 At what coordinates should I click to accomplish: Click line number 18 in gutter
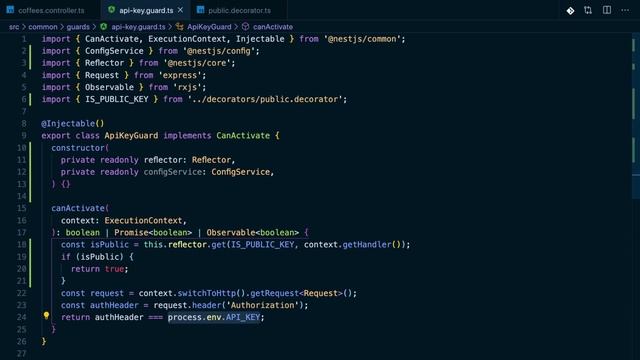coord(21,244)
